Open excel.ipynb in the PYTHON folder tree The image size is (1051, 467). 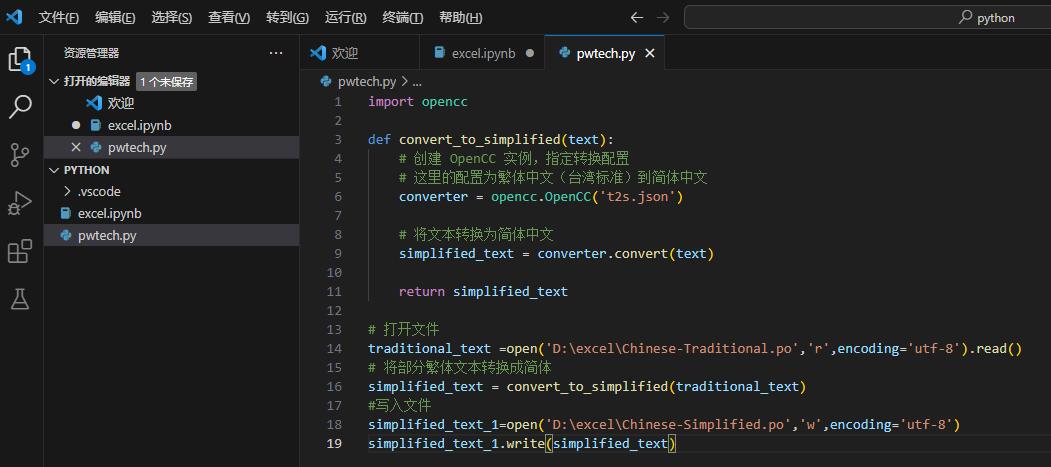[x=109, y=213]
